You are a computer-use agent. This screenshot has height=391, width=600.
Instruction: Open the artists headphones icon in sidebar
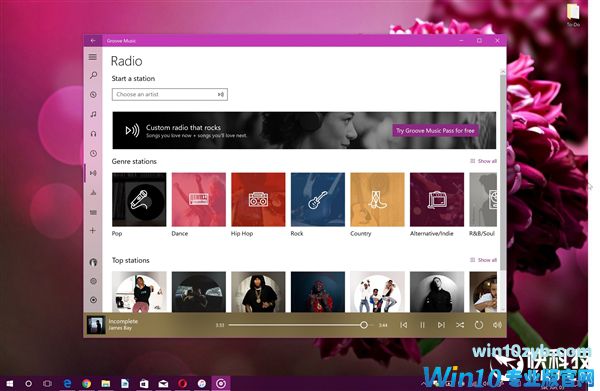[x=93, y=134]
